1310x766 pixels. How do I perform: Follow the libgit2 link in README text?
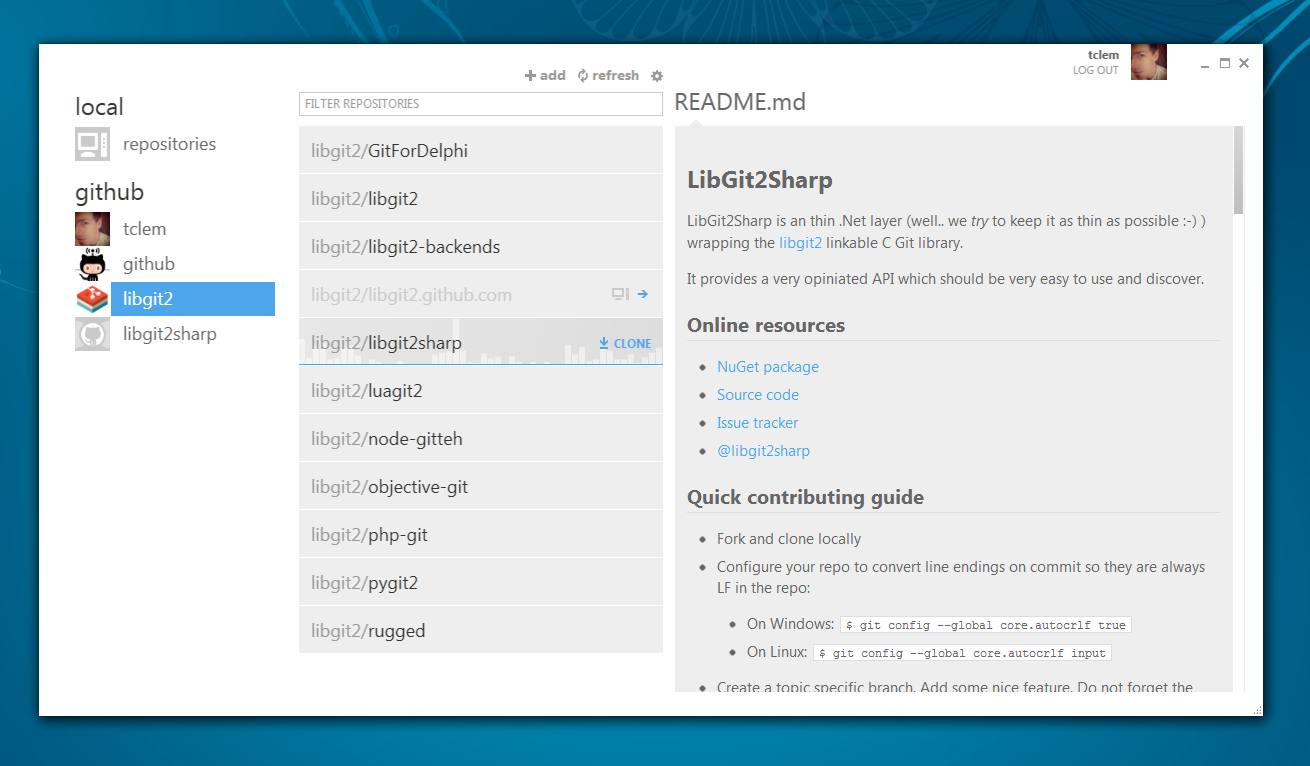pos(800,243)
